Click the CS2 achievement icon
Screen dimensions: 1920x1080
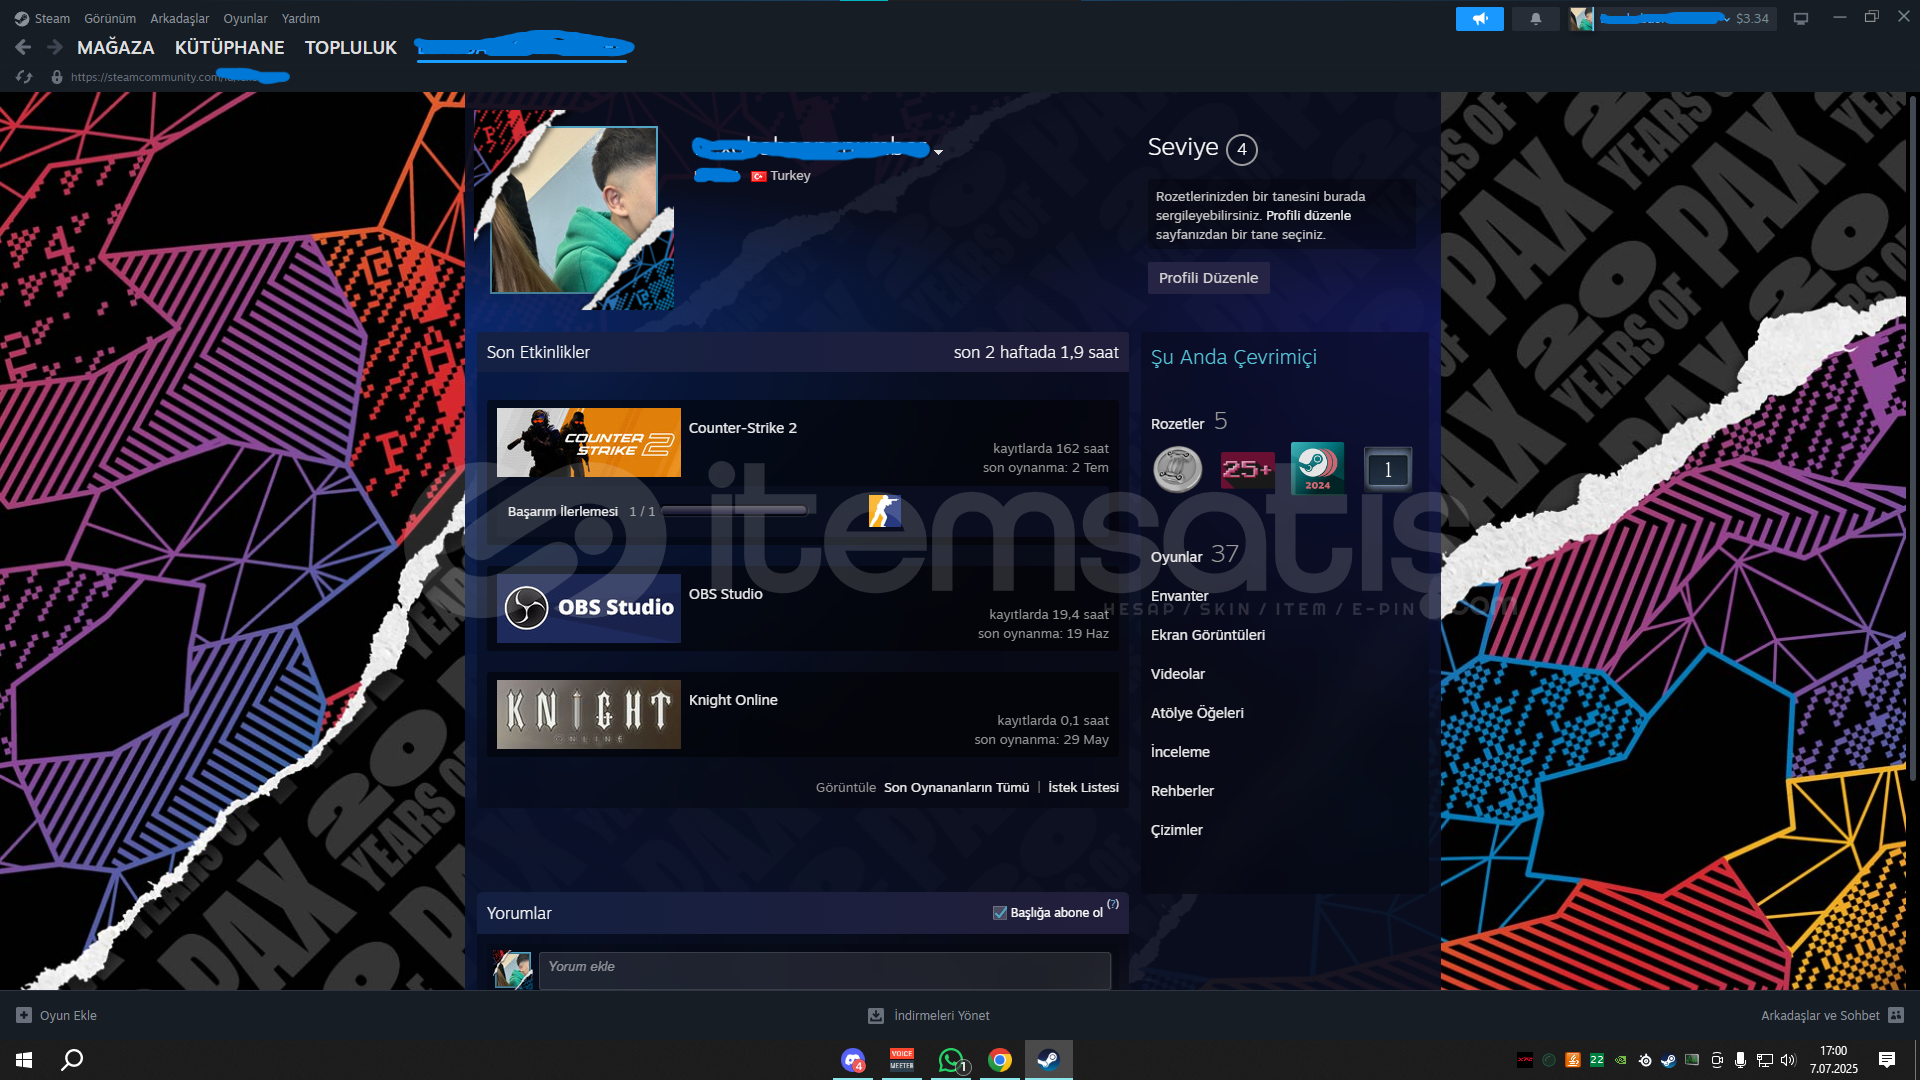885,511
